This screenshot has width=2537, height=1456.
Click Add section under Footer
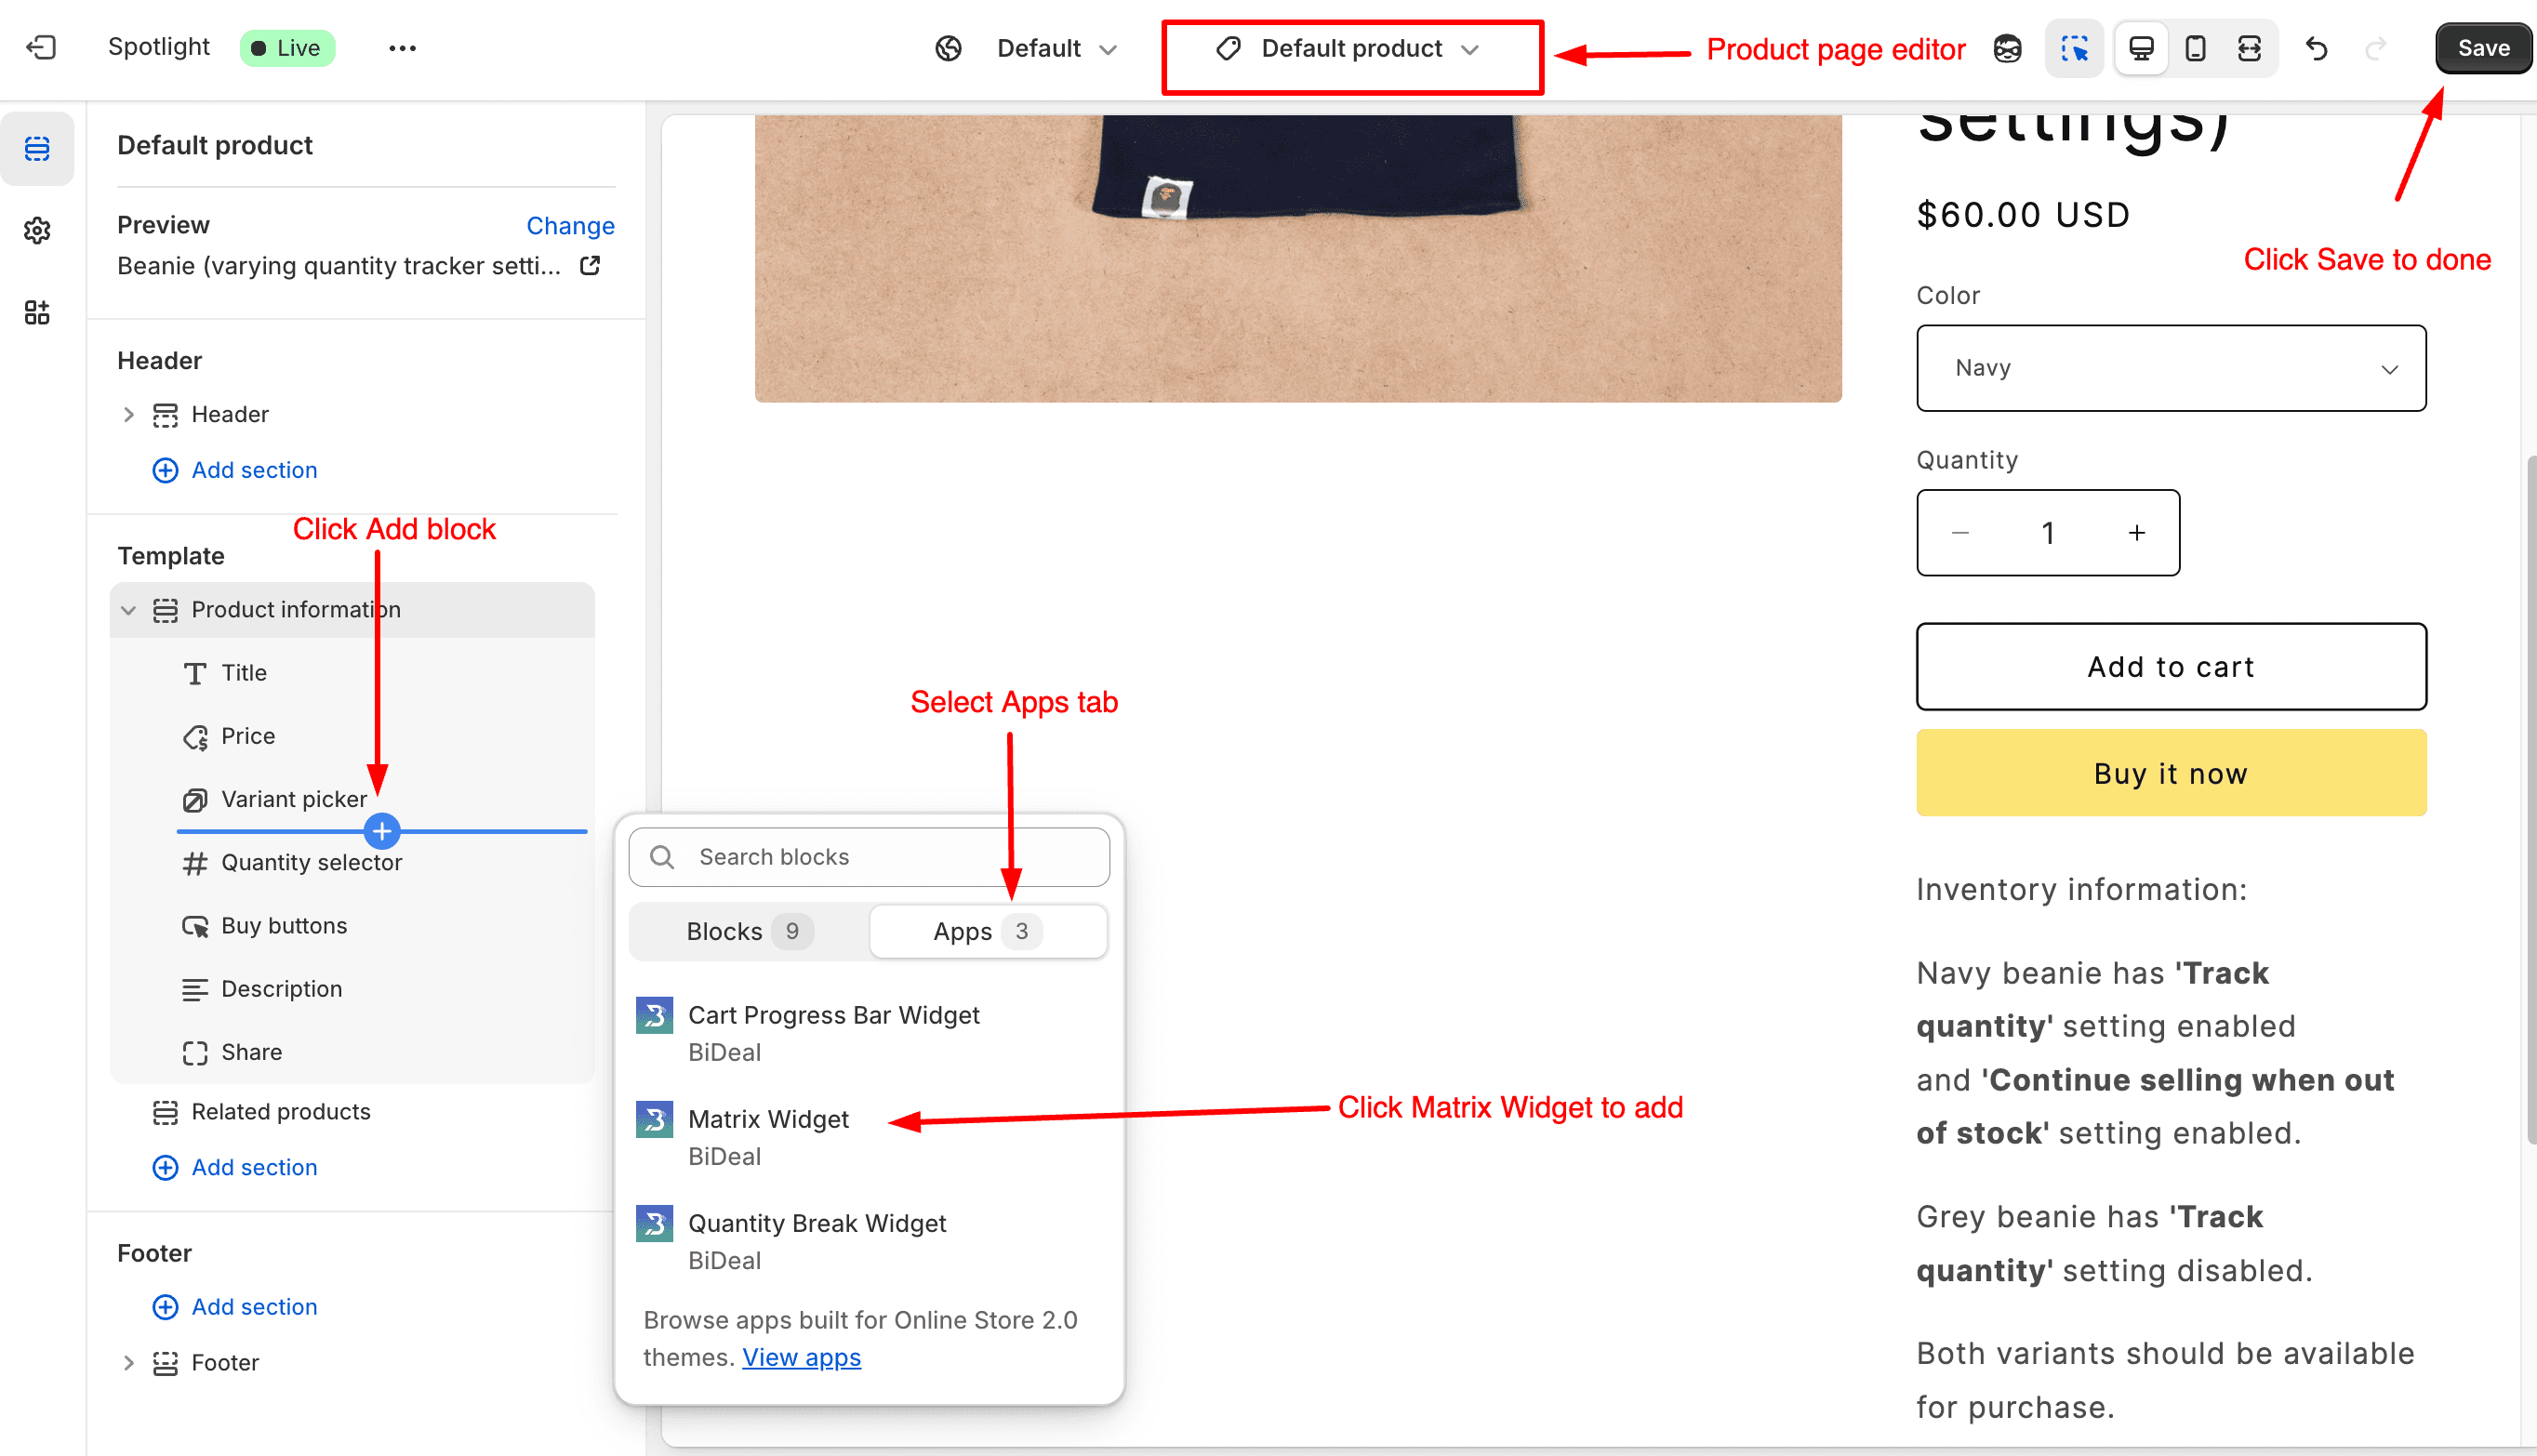pyautogui.click(x=235, y=1307)
